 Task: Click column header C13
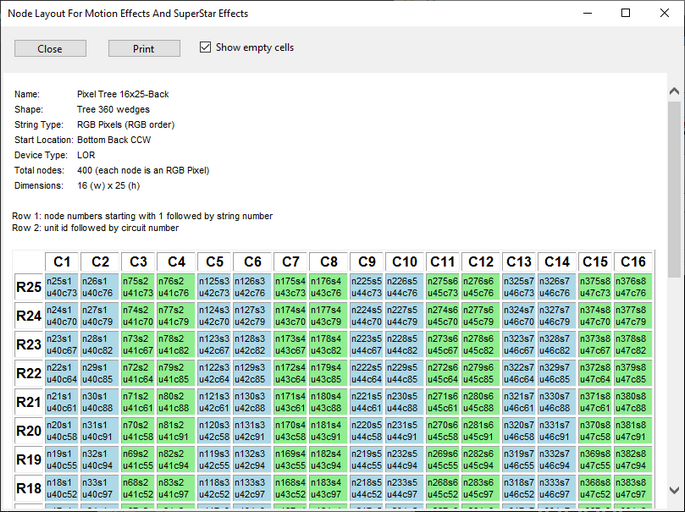click(519, 262)
